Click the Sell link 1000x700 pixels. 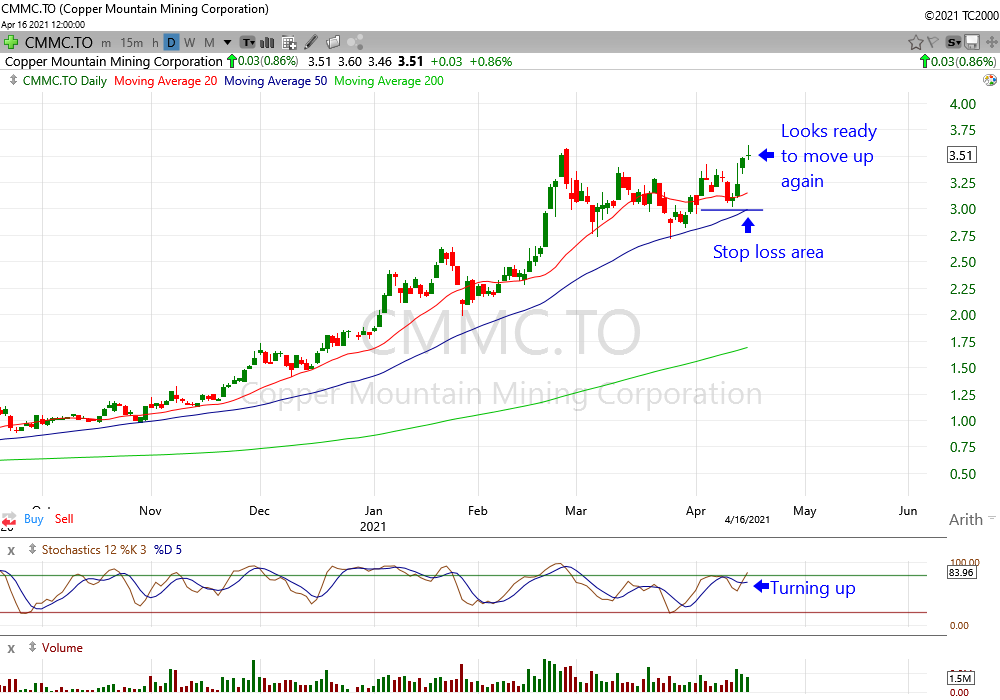(64, 519)
